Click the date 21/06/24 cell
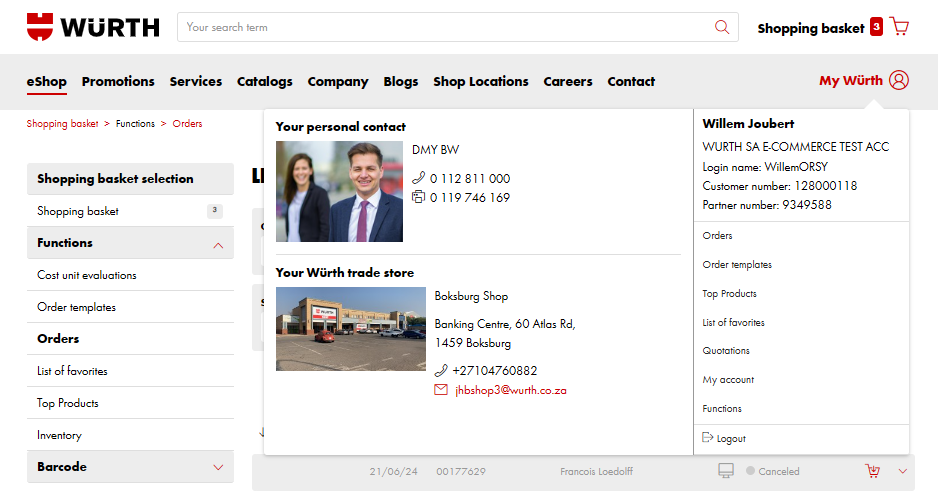The image size is (938, 499). (394, 471)
